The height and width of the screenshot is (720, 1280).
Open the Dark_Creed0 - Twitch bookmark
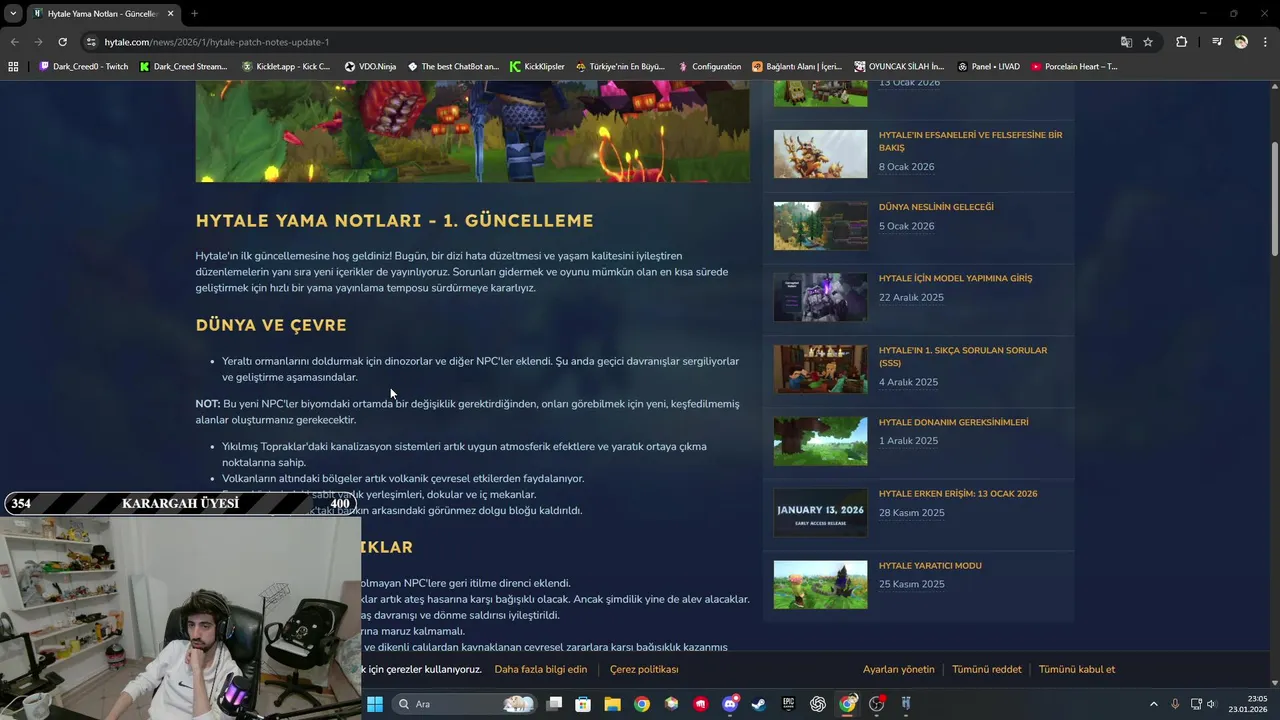[x=84, y=66]
